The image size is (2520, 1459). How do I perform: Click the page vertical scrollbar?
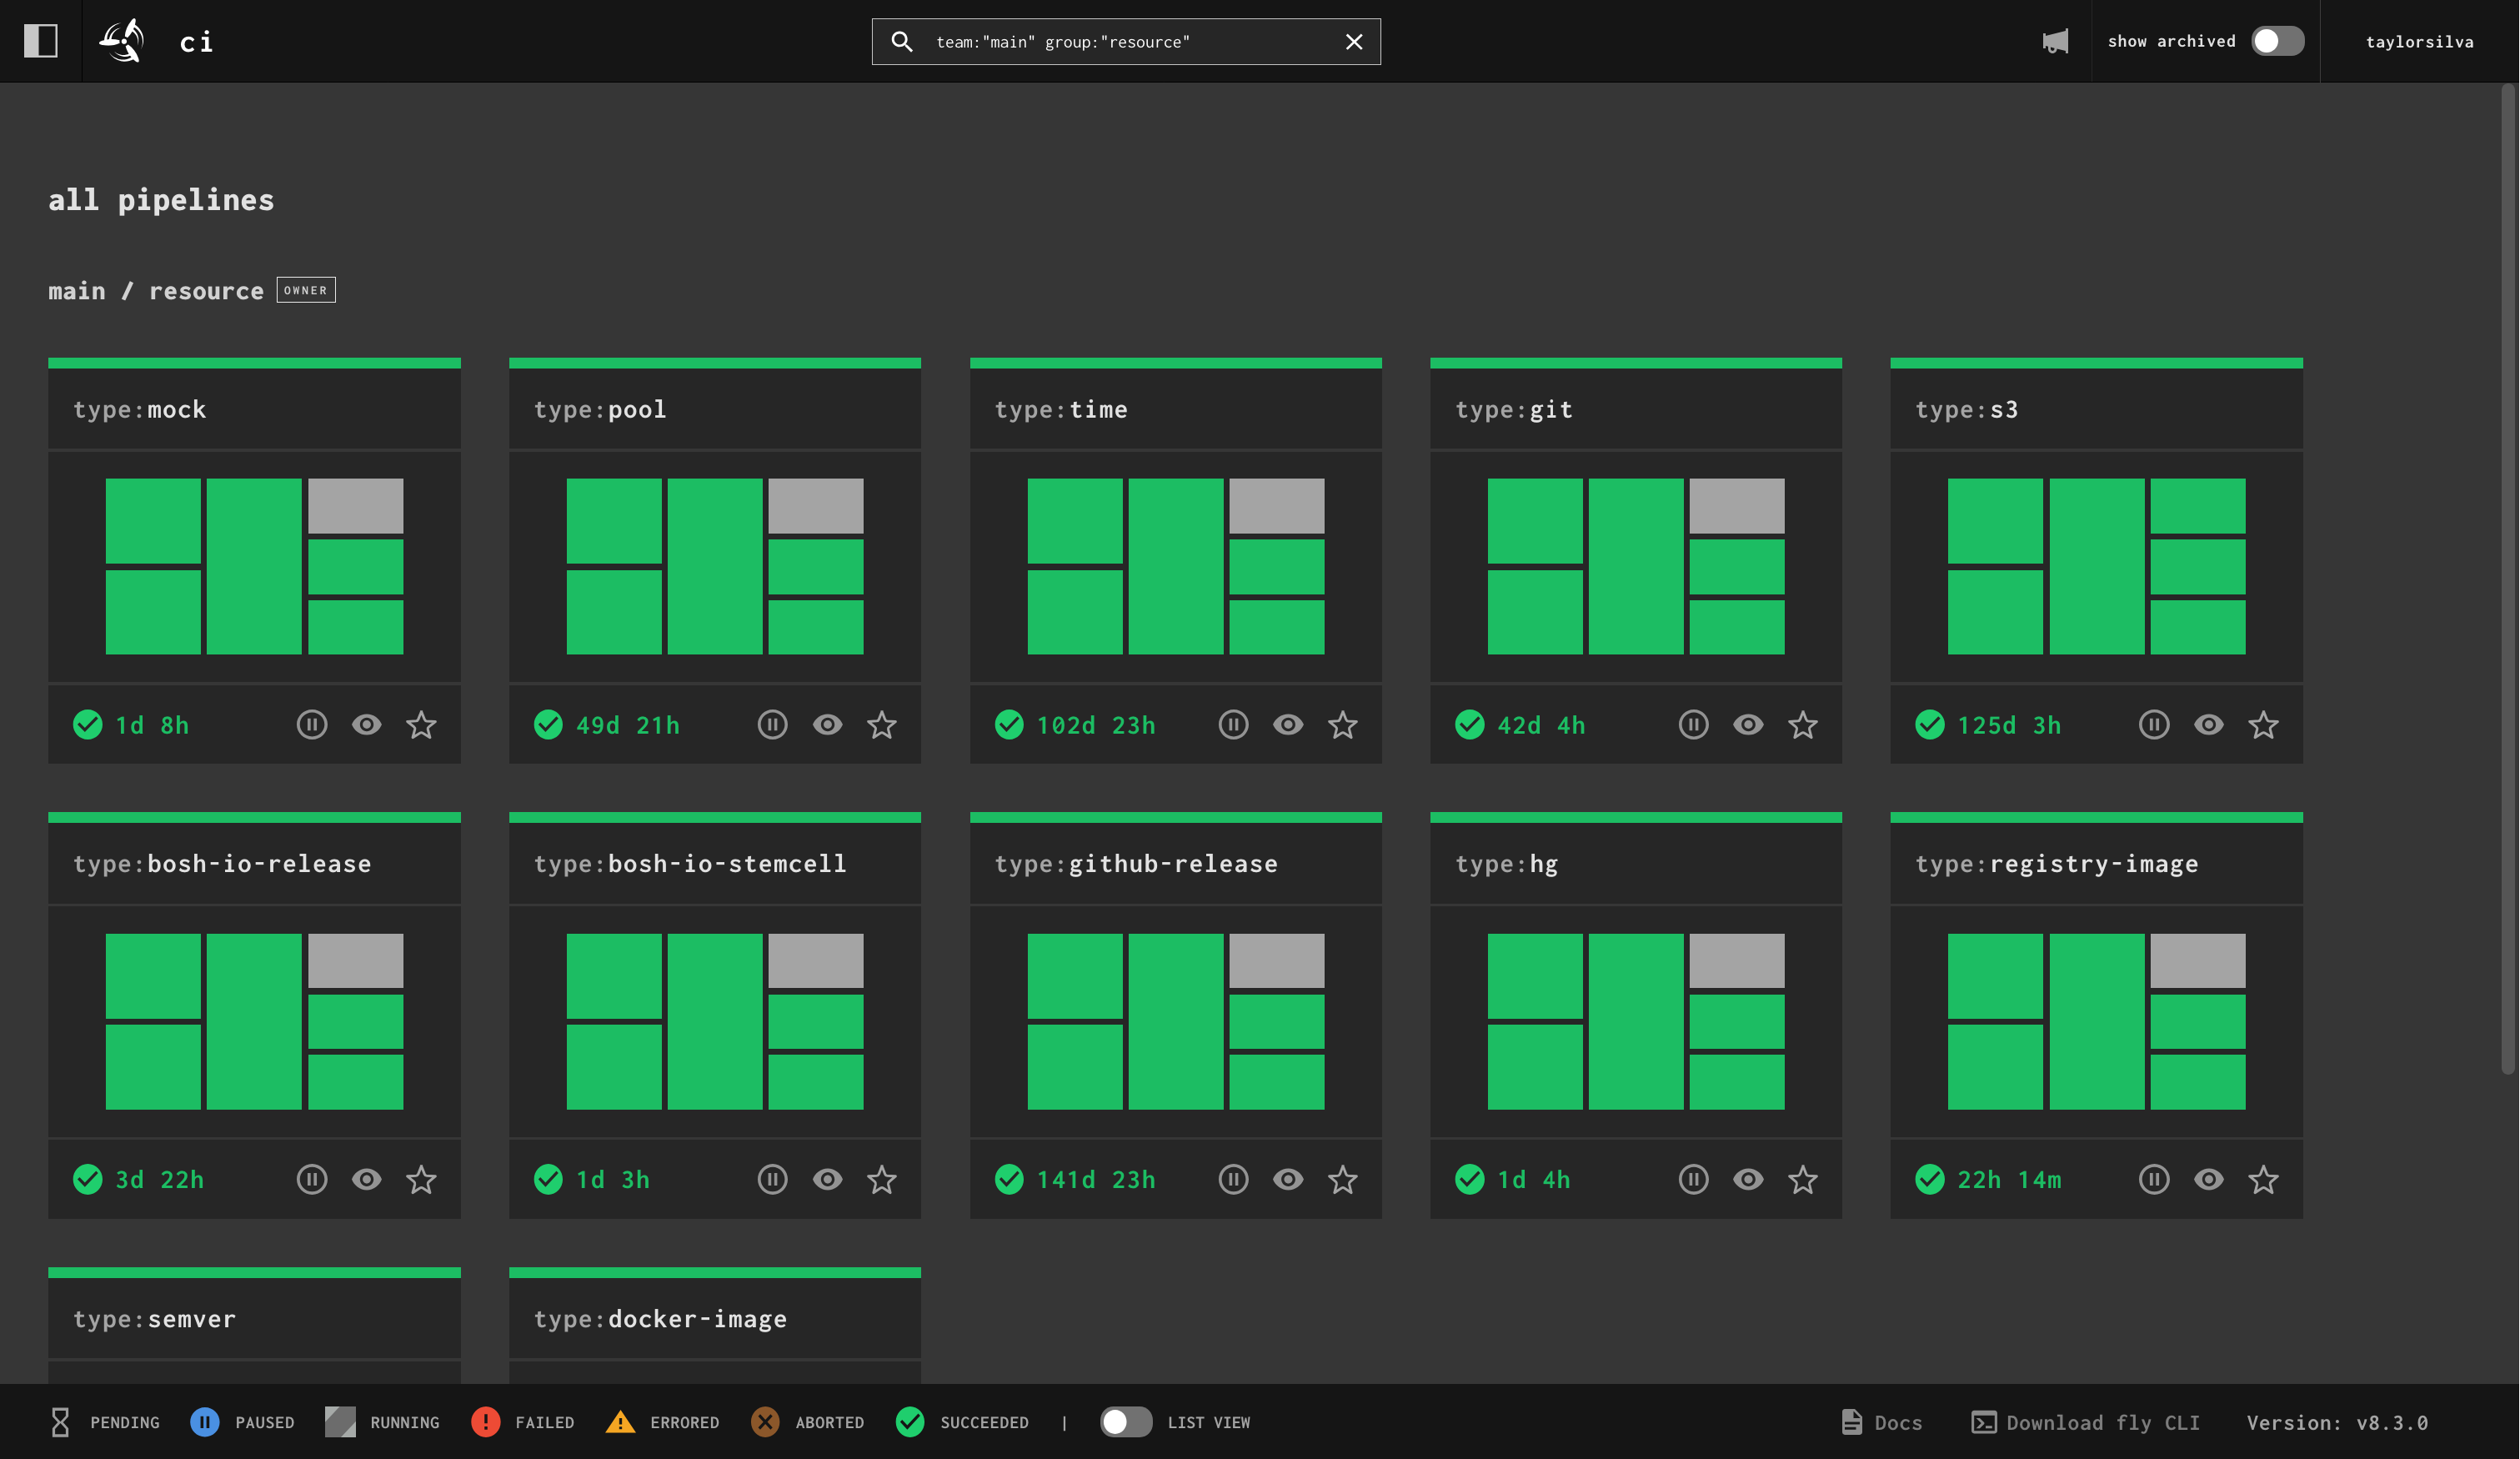pos(2508,580)
